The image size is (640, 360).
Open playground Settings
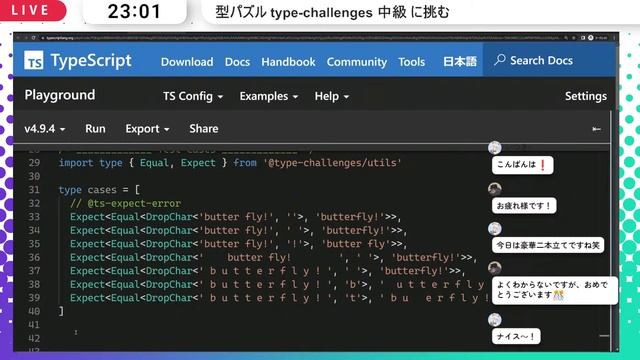click(x=586, y=96)
